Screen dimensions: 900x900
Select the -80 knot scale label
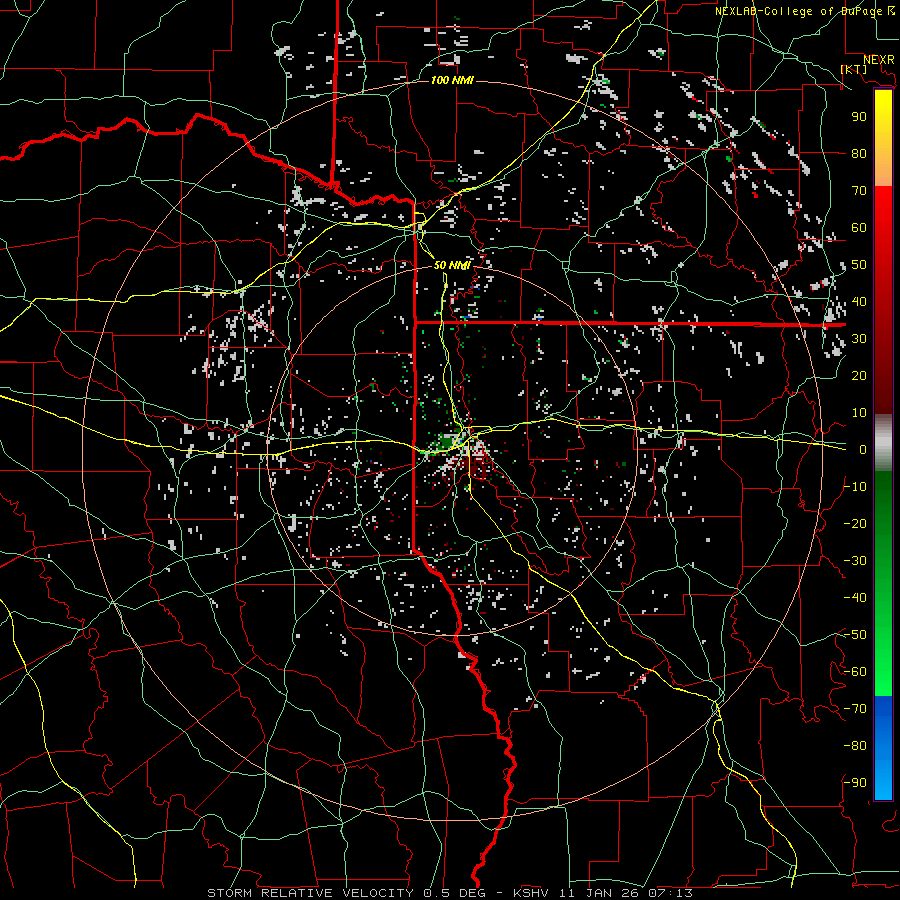click(x=855, y=746)
